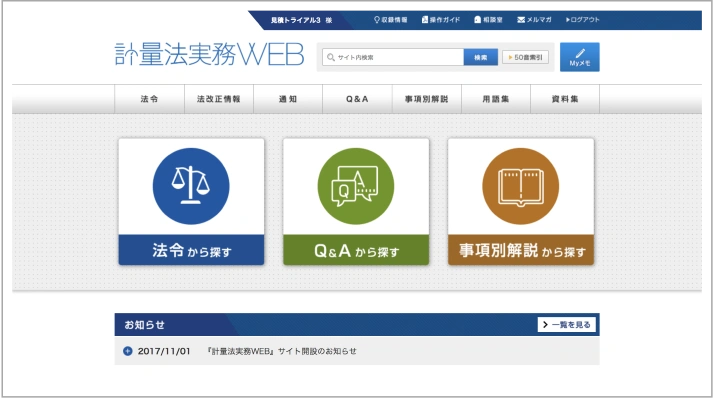Screen dimensions: 713x398
Task: Click the magnifier icon in the search box
Action: click(x=331, y=57)
